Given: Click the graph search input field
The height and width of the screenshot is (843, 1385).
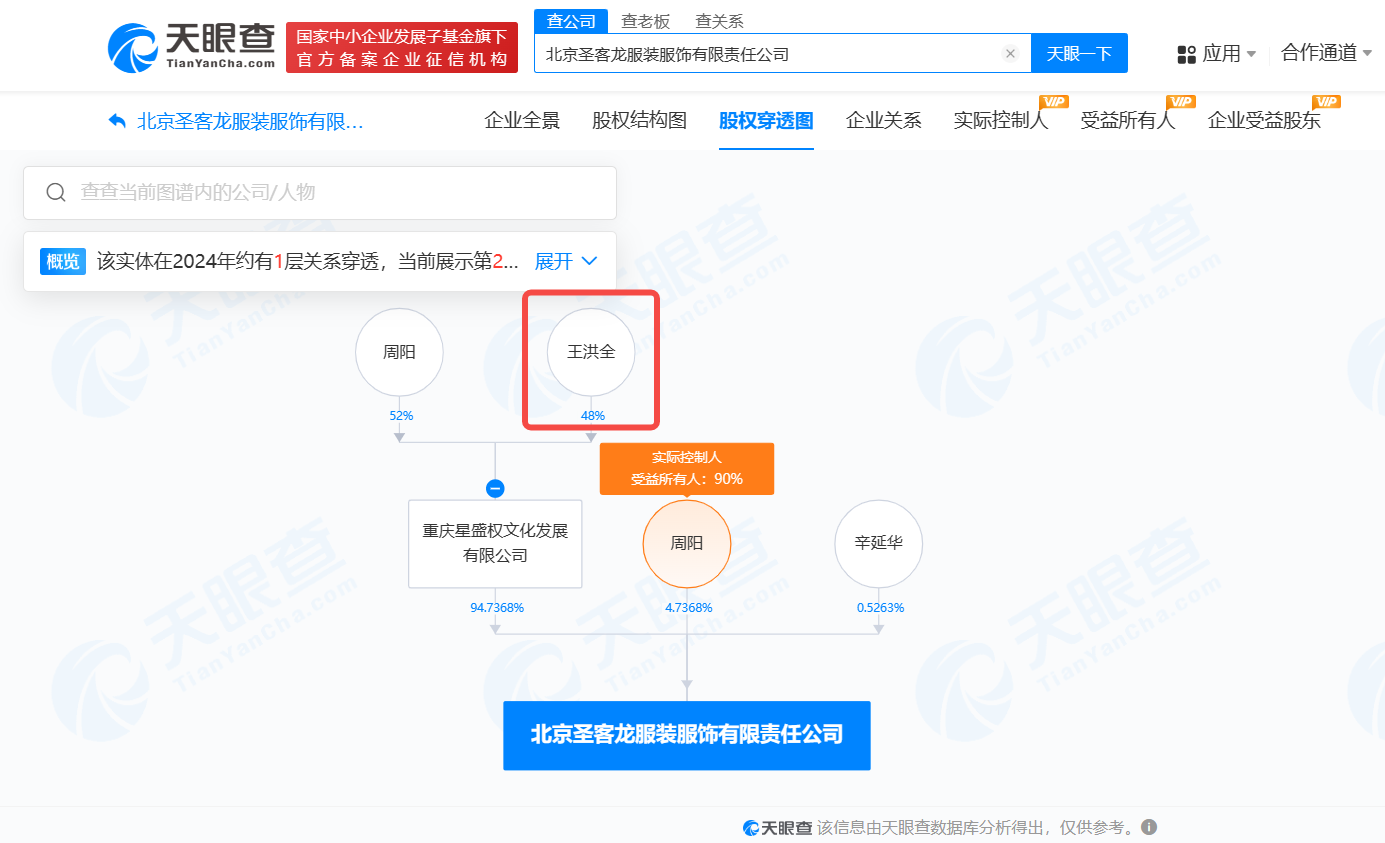Looking at the screenshot, I should click(300, 191).
